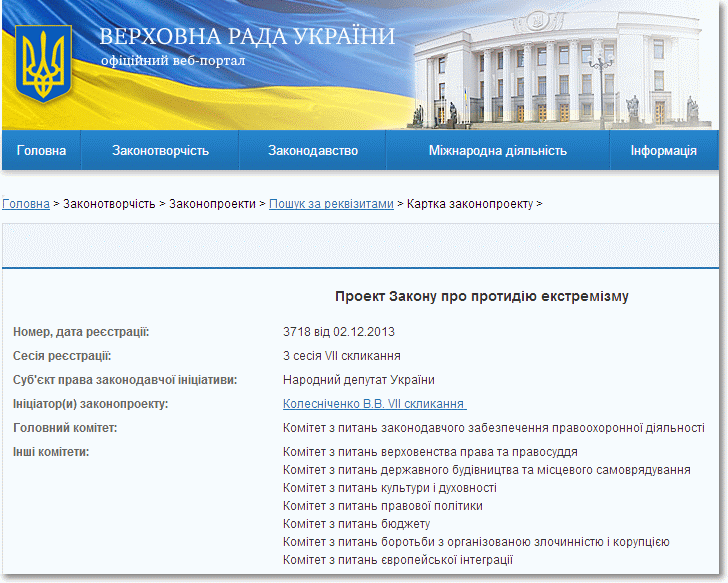Viewport: 728px width, 583px height.
Task: Click the Інші комітети label
Action: point(51,452)
